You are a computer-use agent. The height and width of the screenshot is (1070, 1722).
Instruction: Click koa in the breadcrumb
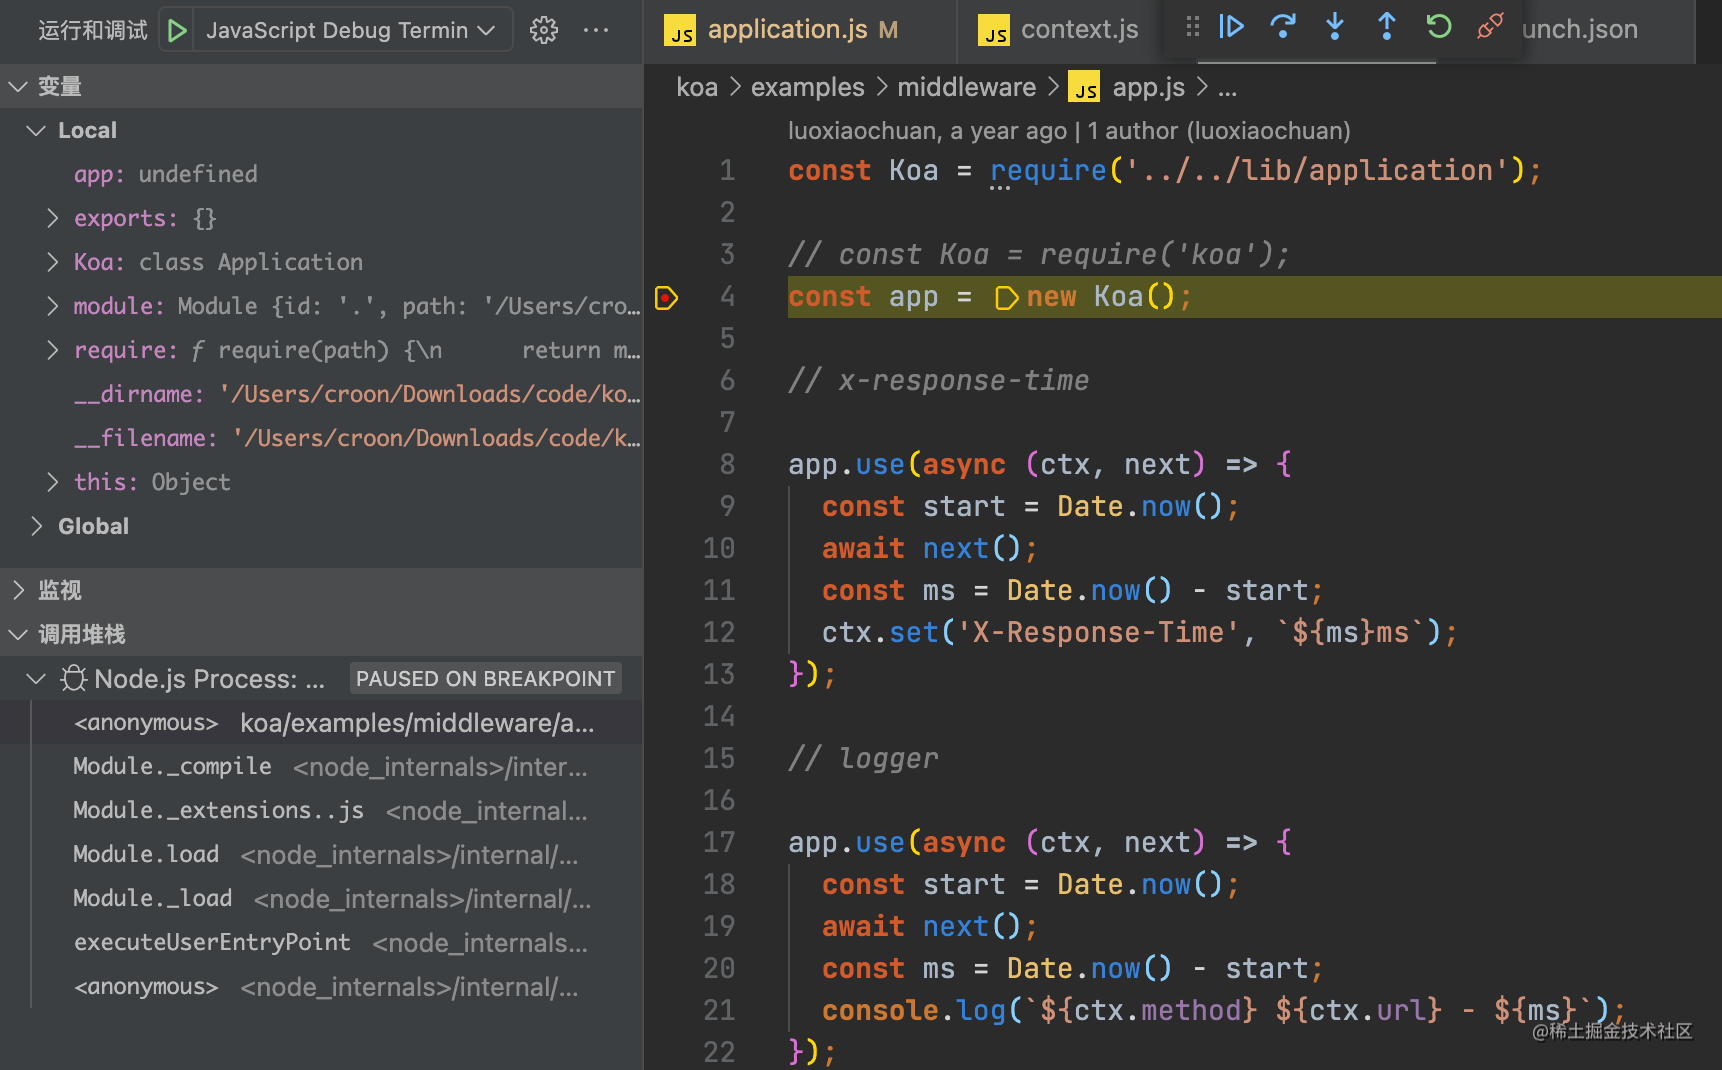tap(697, 88)
